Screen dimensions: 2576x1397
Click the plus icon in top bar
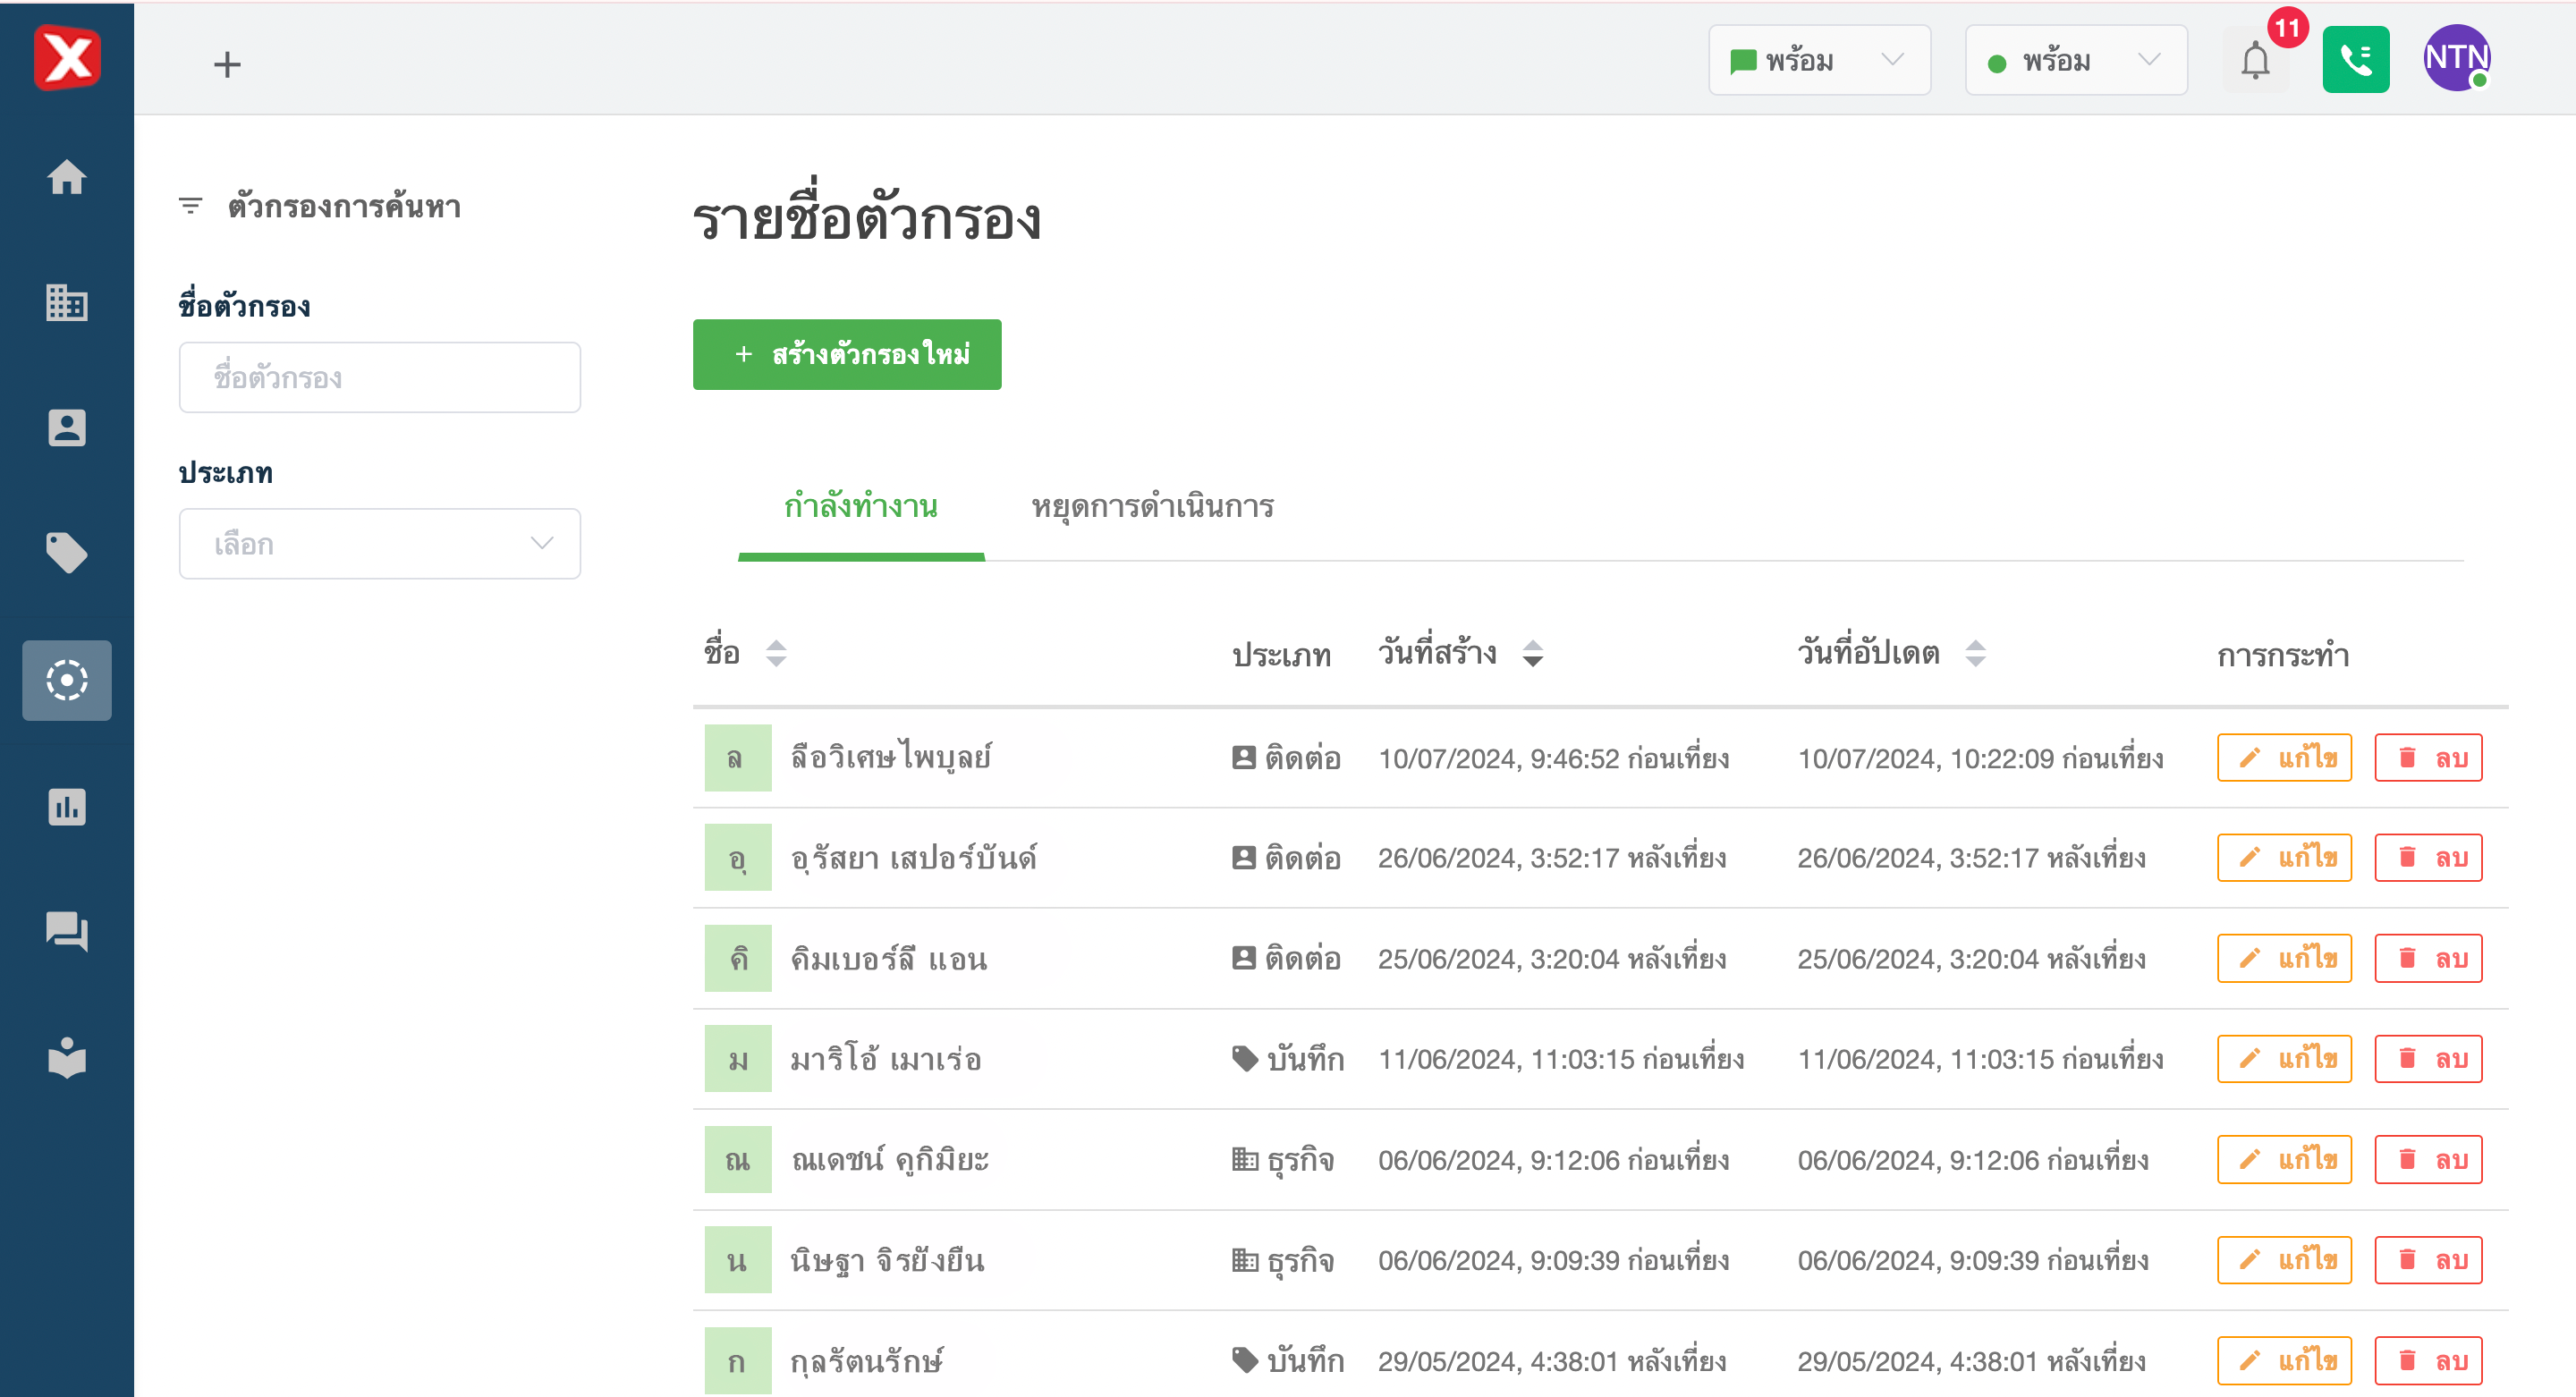click(227, 65)
